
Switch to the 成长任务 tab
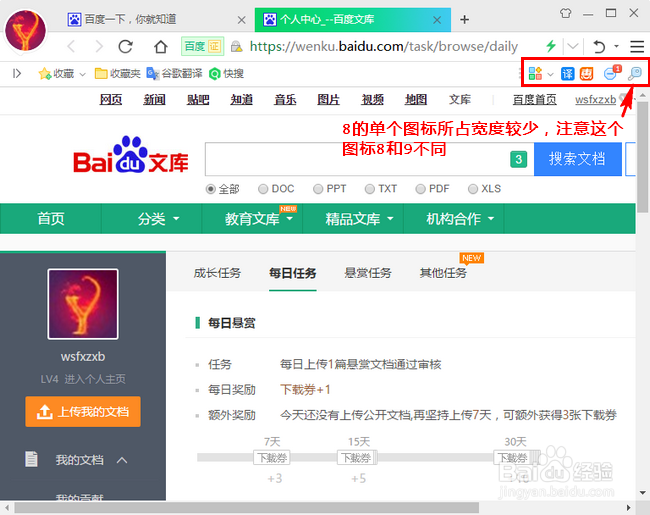click(x=217, y=273)
